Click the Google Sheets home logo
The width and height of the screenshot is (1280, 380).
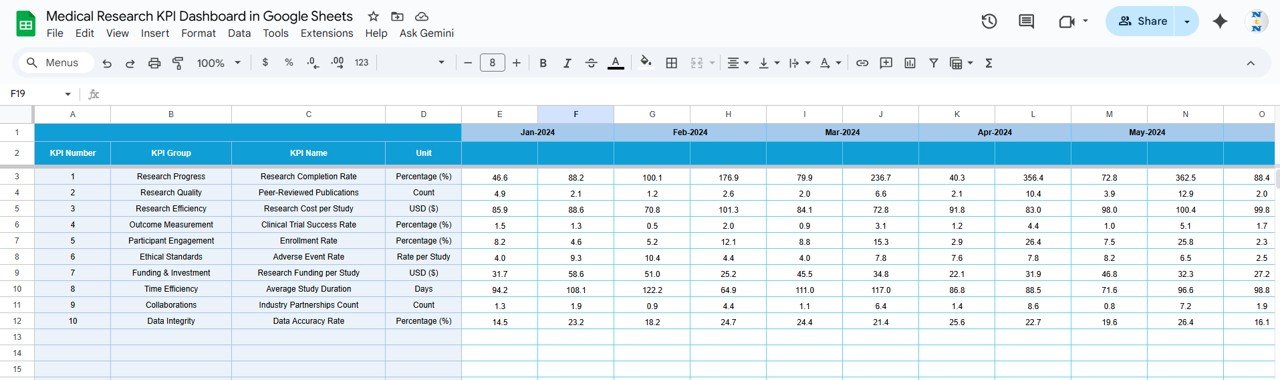(x=26, y=24)
